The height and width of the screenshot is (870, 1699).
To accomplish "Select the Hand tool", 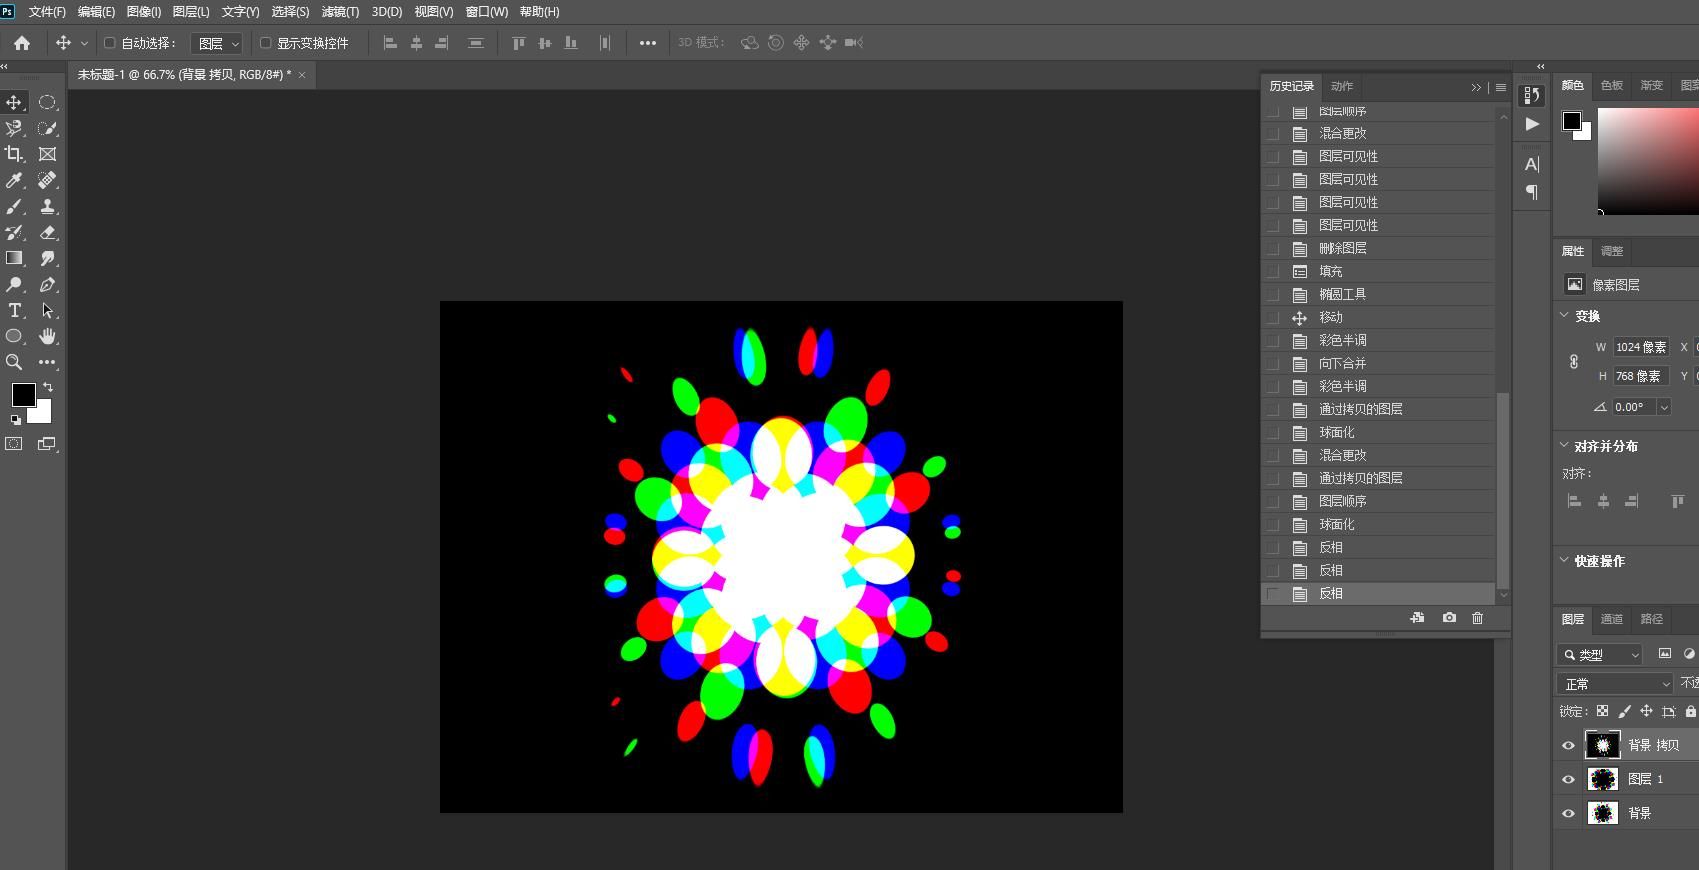I will click(47, 336).
